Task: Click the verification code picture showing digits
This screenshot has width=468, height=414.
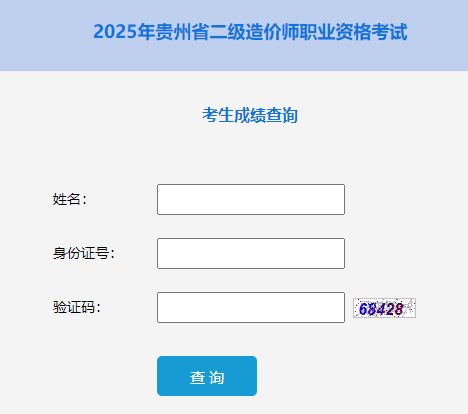Action: [384, 308]
